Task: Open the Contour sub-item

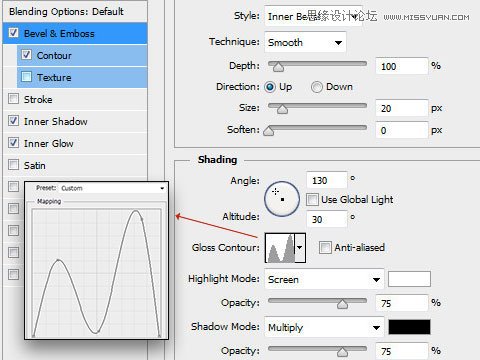Action: (82, 55)
